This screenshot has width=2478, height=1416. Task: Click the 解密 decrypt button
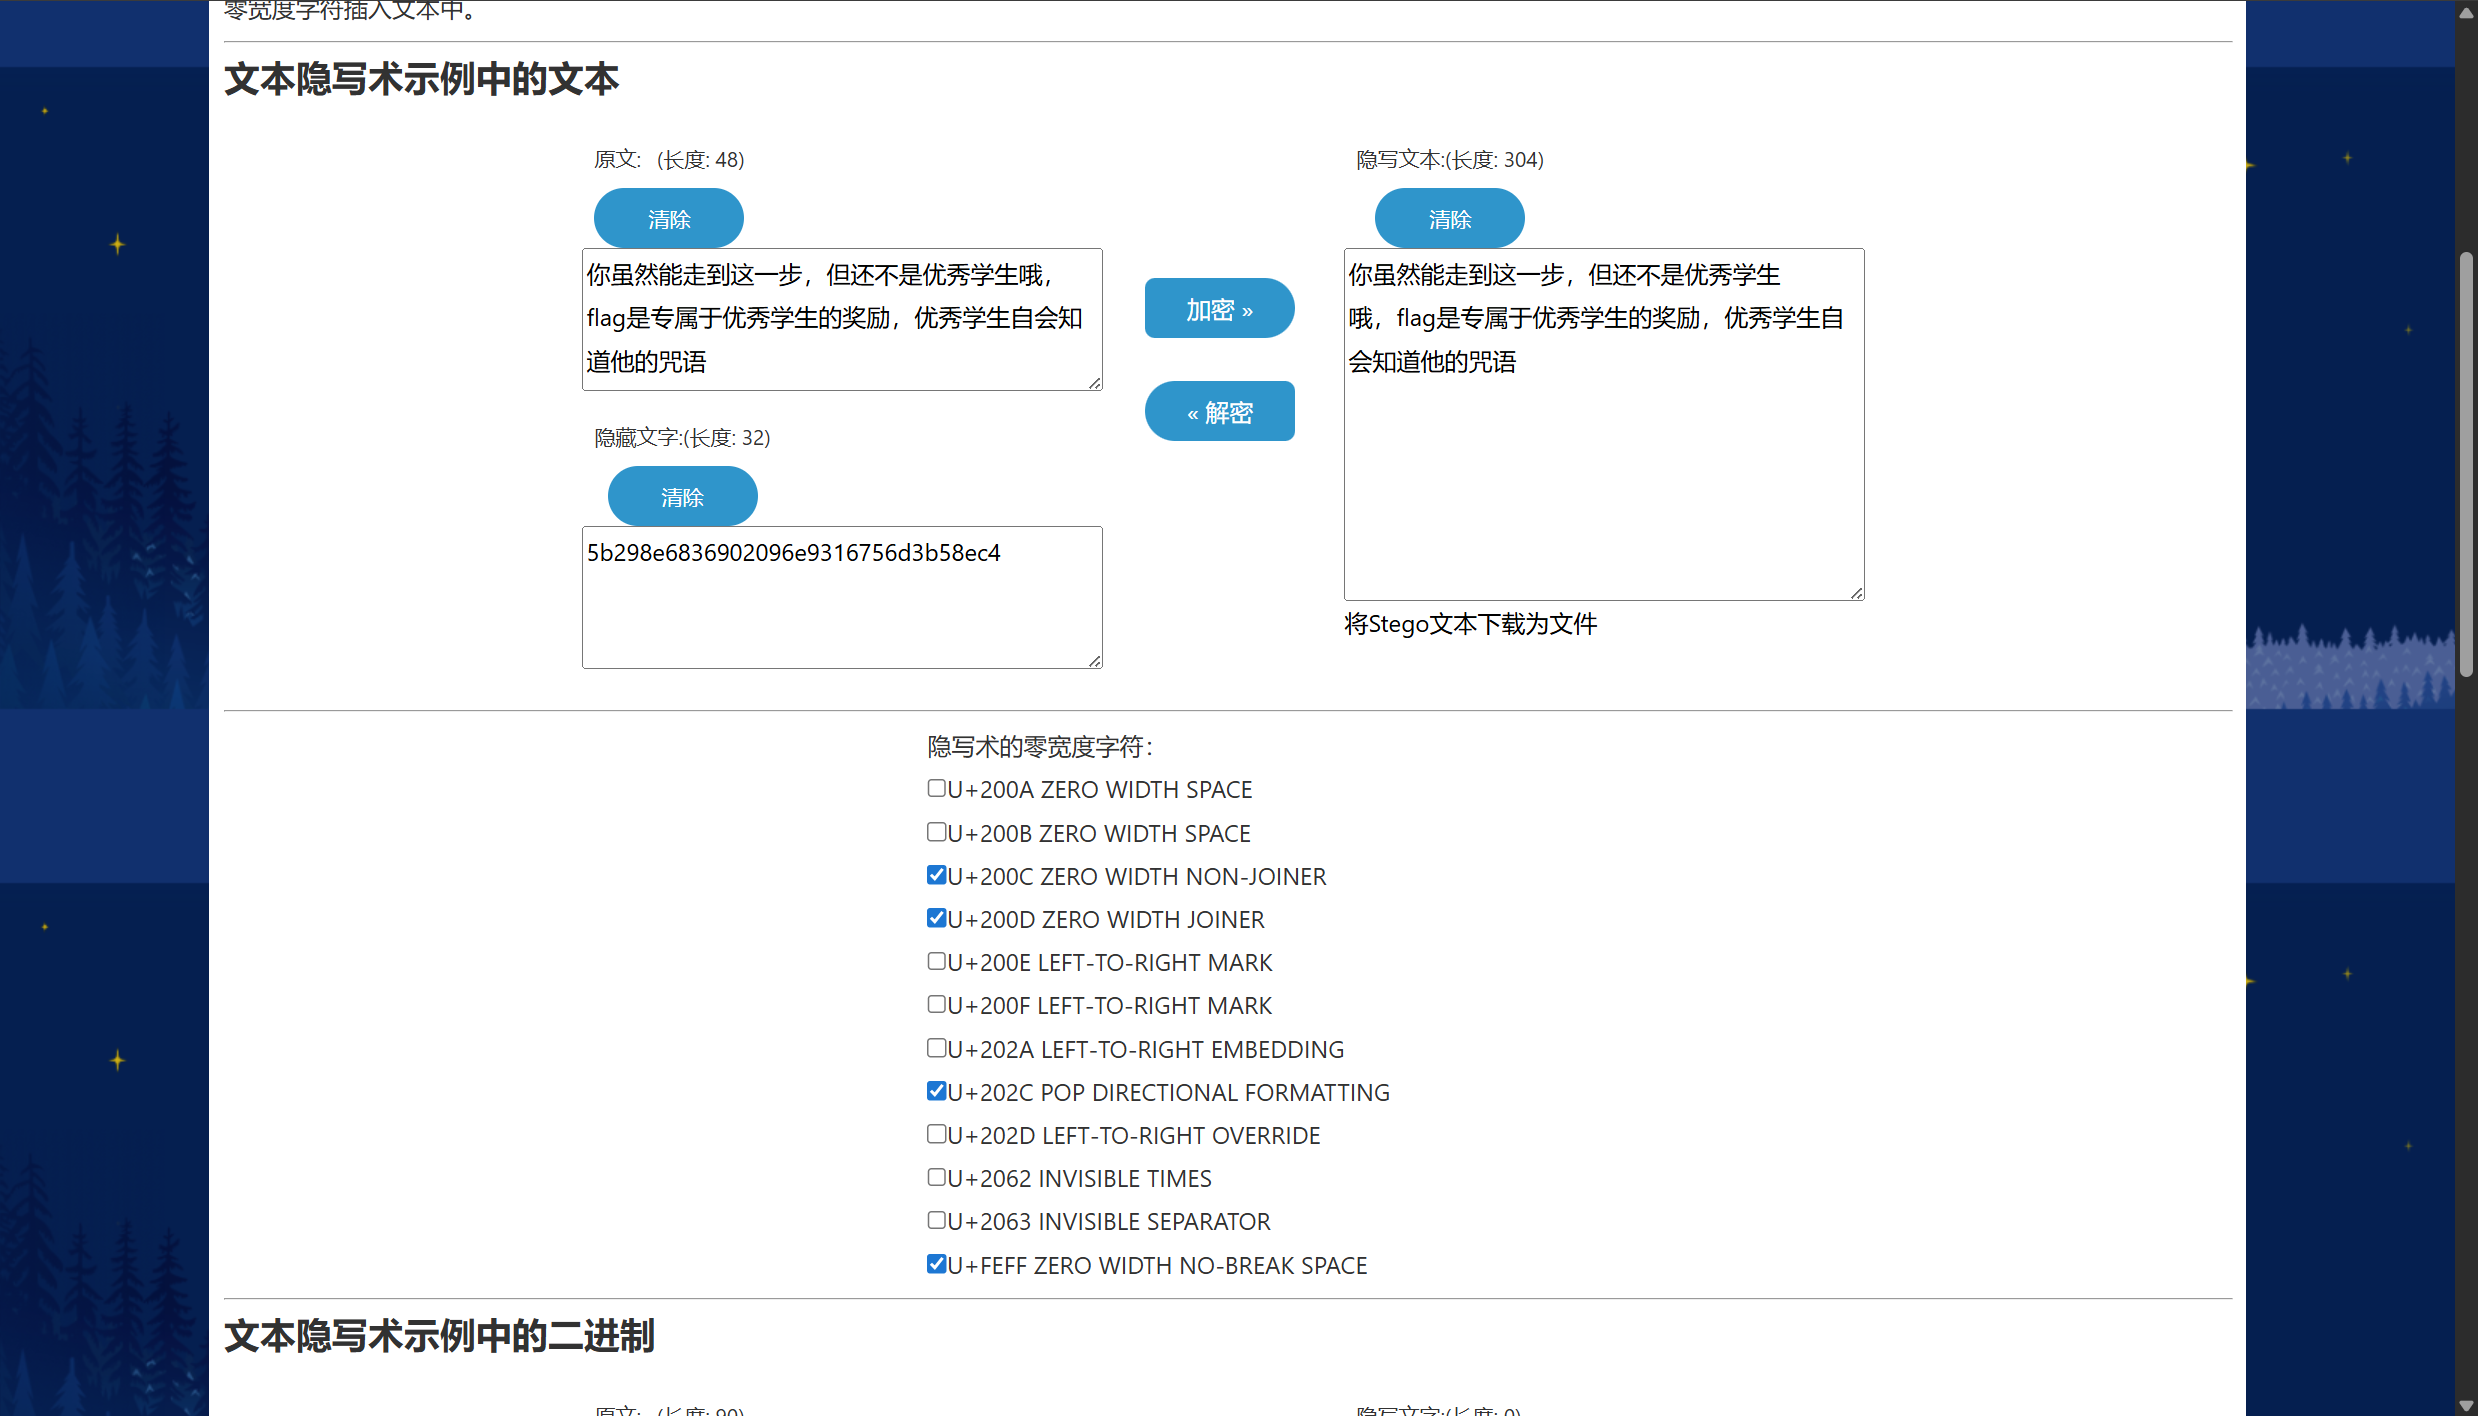coord(1219,412)
